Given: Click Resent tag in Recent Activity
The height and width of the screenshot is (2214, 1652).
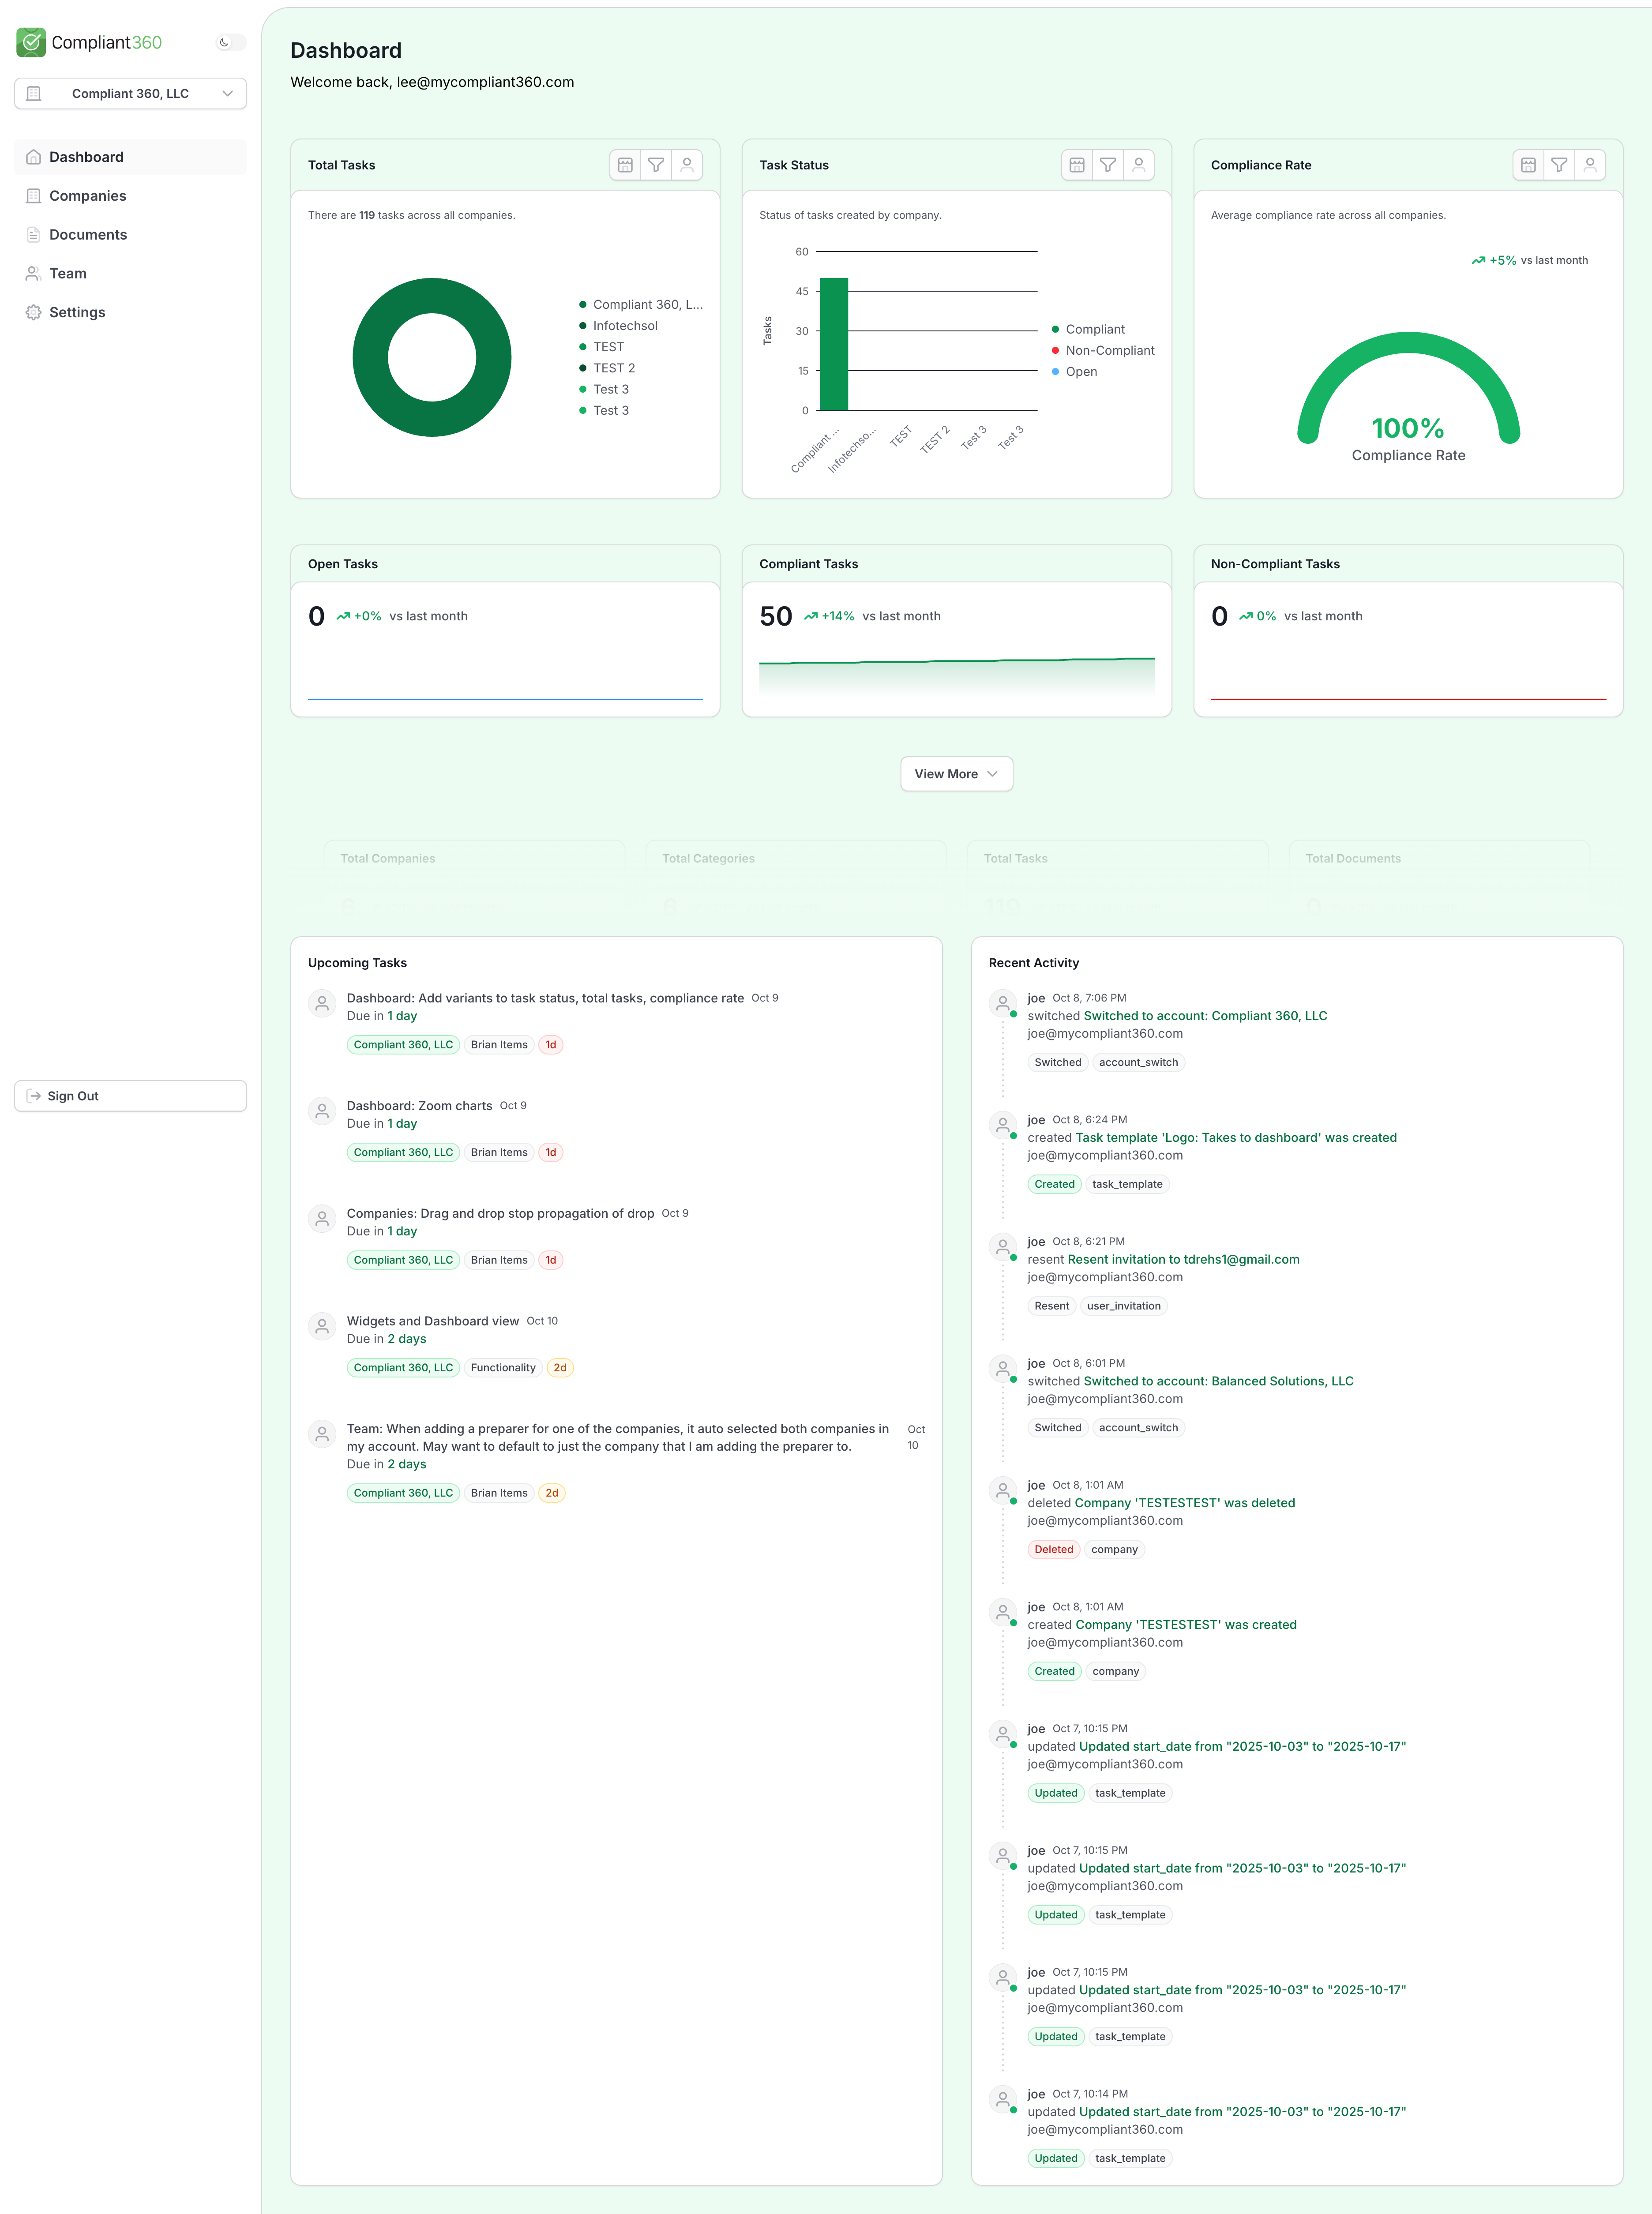Looking at the screenshot, I should [1051, 1306].
